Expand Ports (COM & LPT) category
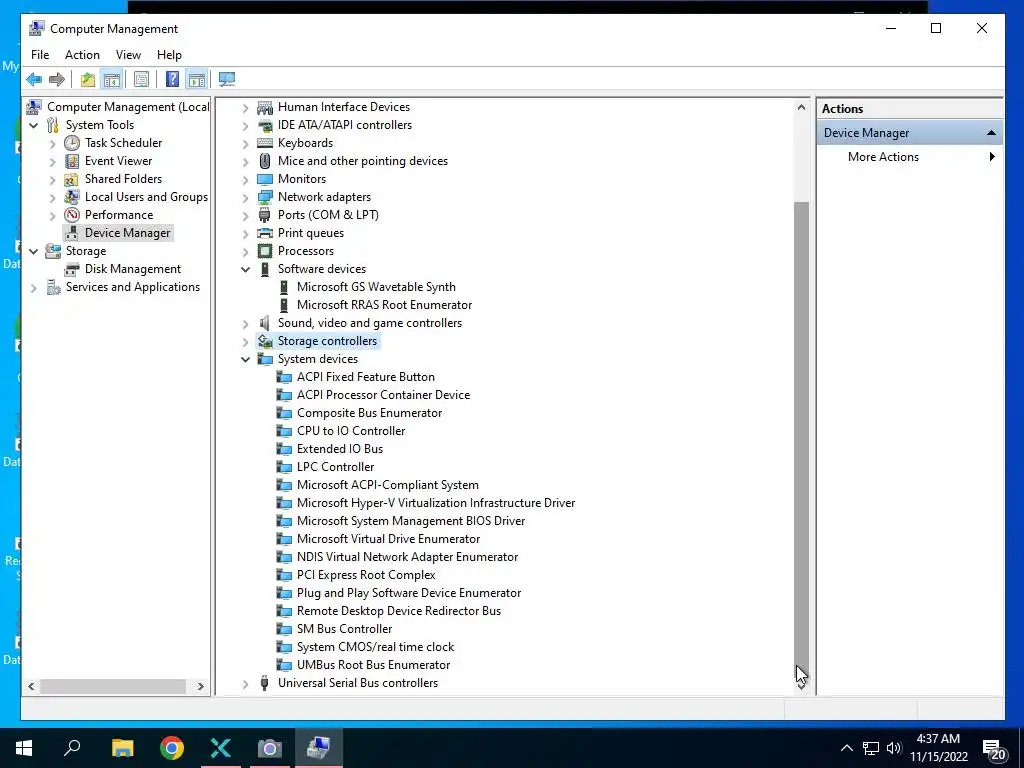The height and width of the screenshot is (768, 1024). point(246,216)
